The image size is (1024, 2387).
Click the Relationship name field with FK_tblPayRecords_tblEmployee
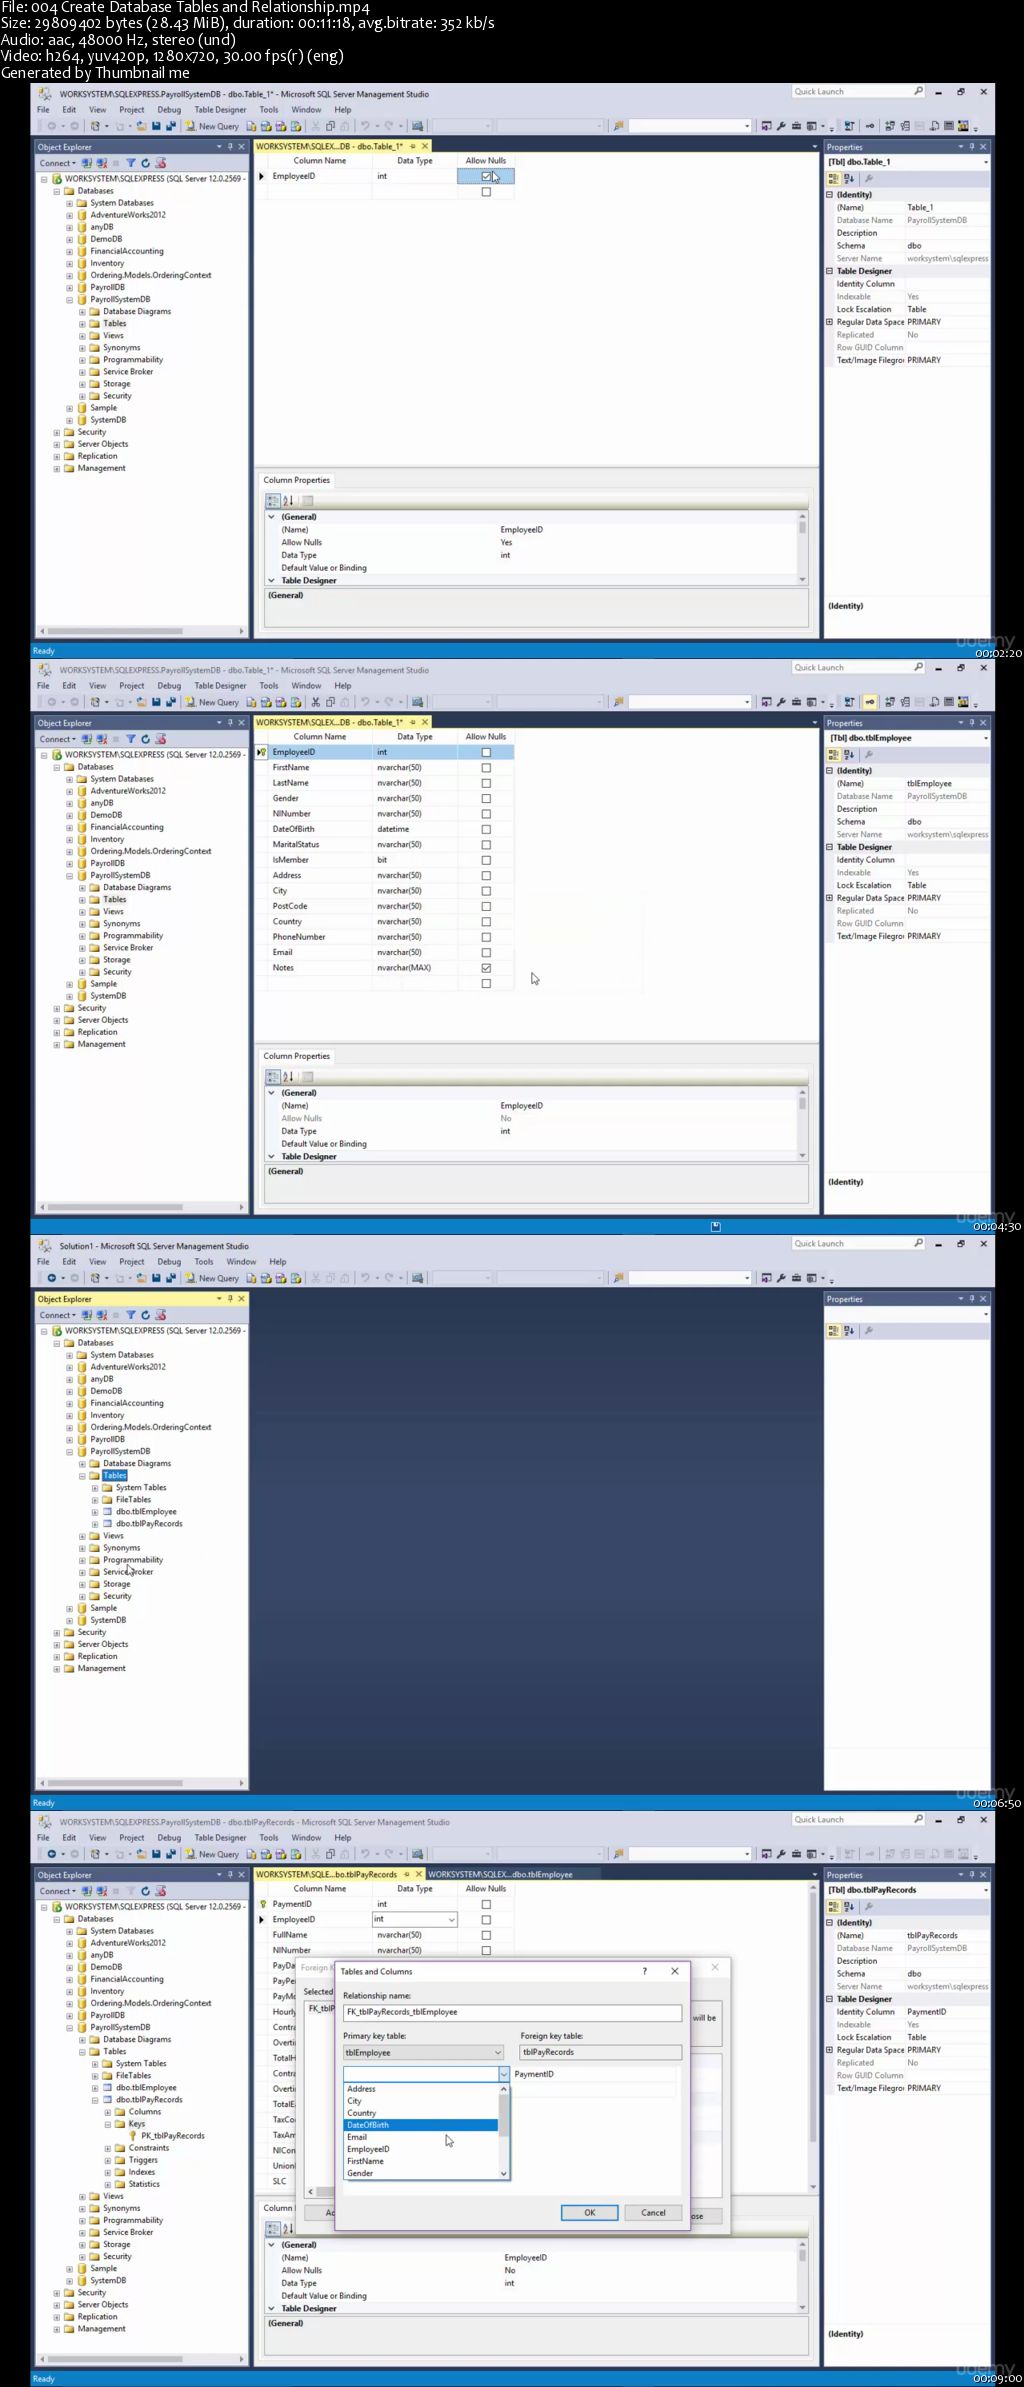click(x=512, y=2011)
